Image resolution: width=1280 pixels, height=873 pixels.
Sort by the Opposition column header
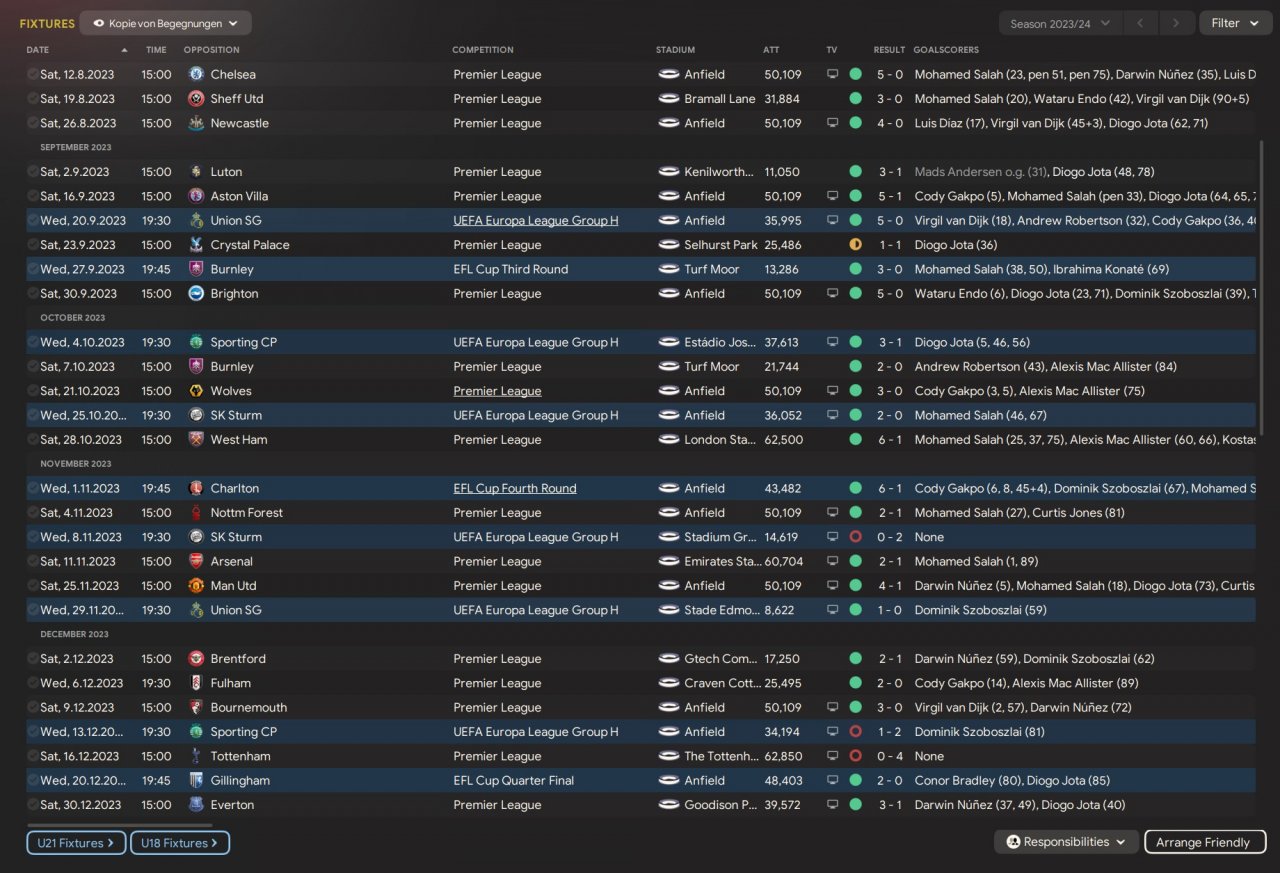coord(211,50)
